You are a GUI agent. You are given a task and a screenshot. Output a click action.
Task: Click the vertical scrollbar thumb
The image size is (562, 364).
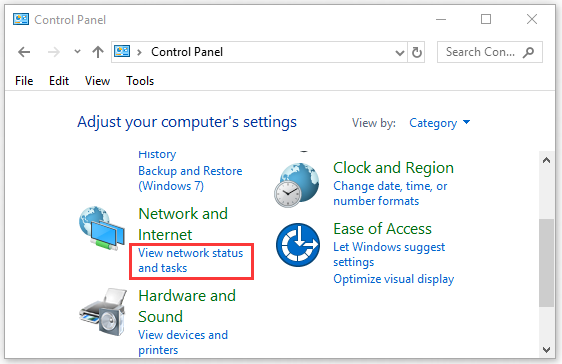[547, 263]
